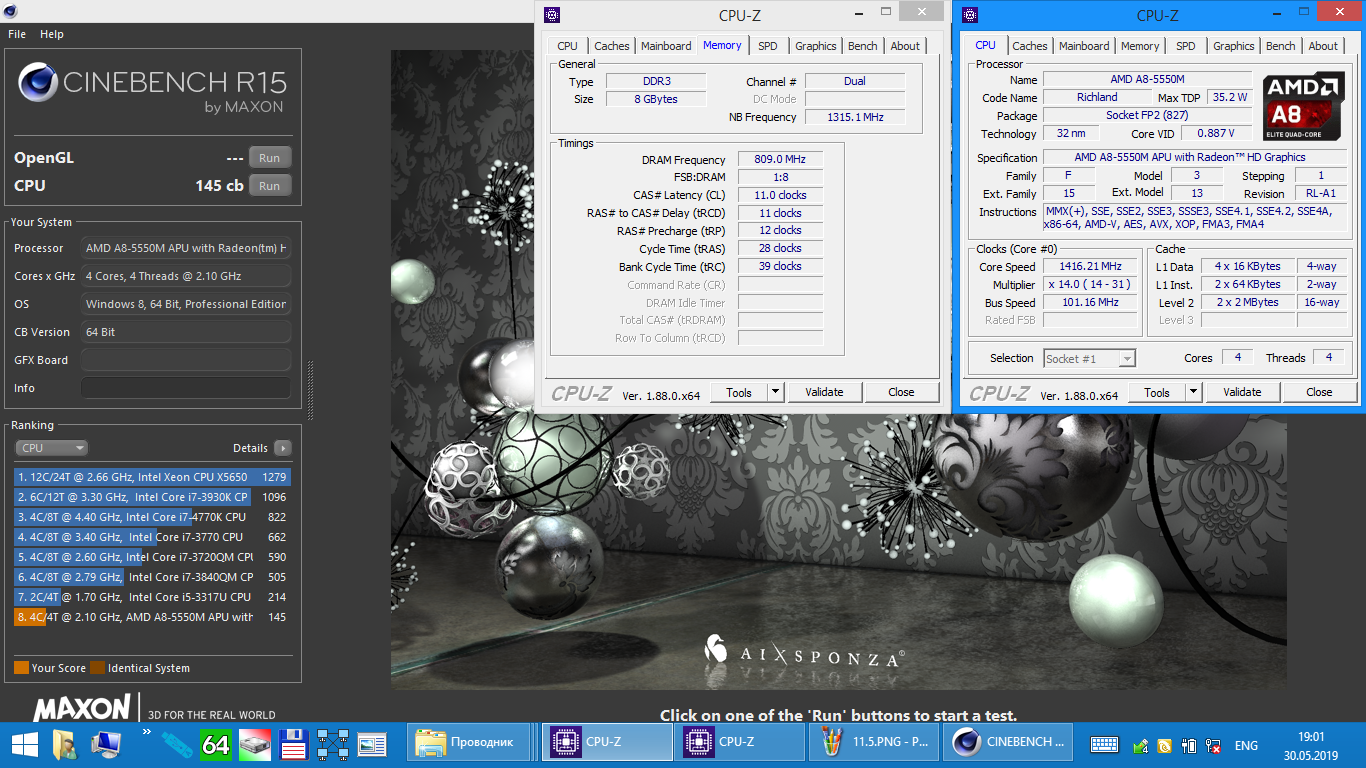Screen dimensions: 1366x768
Task: Open the Computer icon in the taskbar
Action: click(x=106, y=744)
